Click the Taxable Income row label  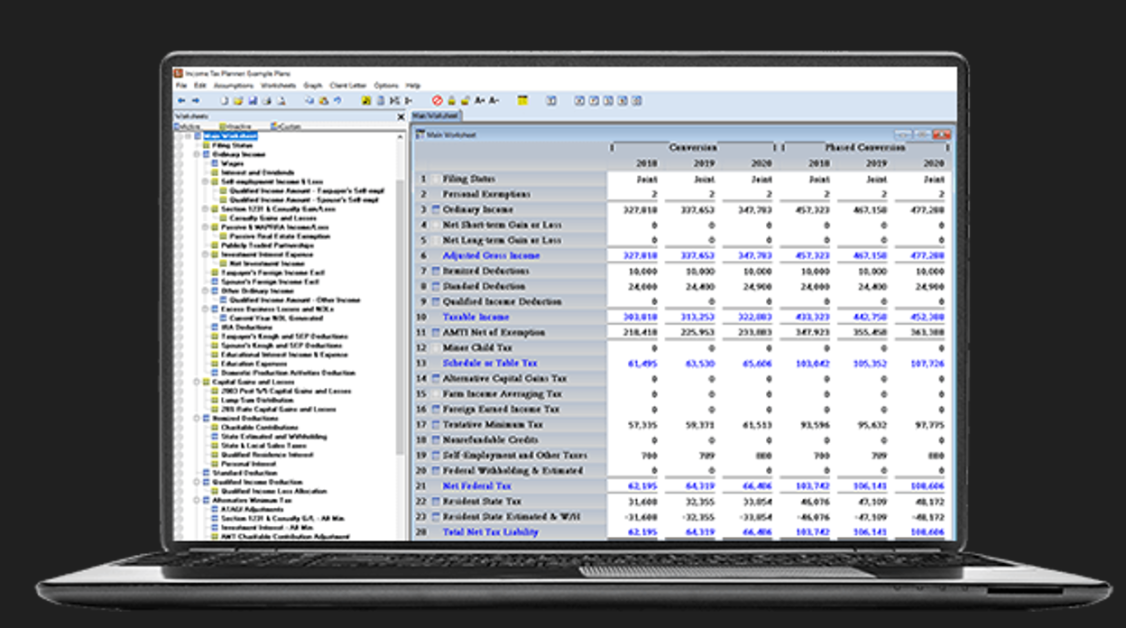(477, 317)
